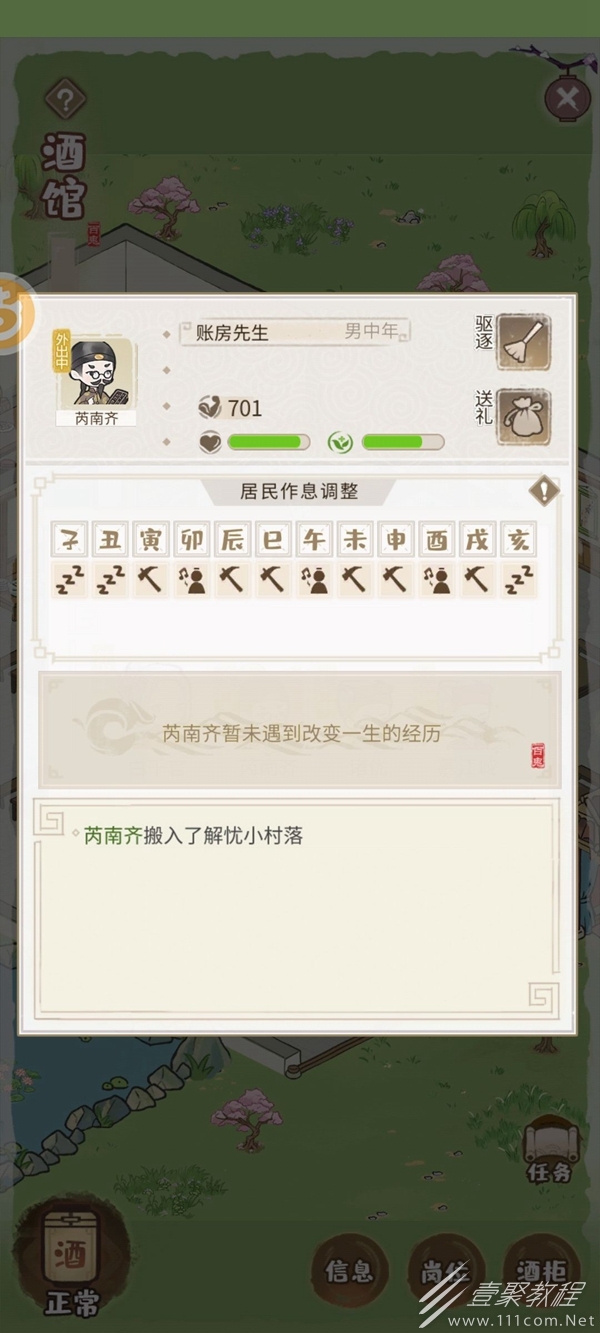Viewport: 600px width, 1333px height.
Task: Open the 酒柜 tab at bottom
Action: click(x=542, y=1272)
